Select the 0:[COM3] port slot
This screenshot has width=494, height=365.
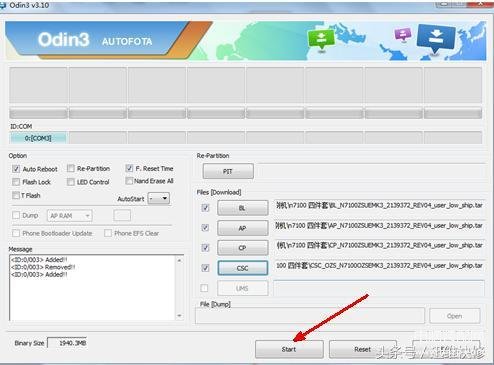[x=38, y=138]
